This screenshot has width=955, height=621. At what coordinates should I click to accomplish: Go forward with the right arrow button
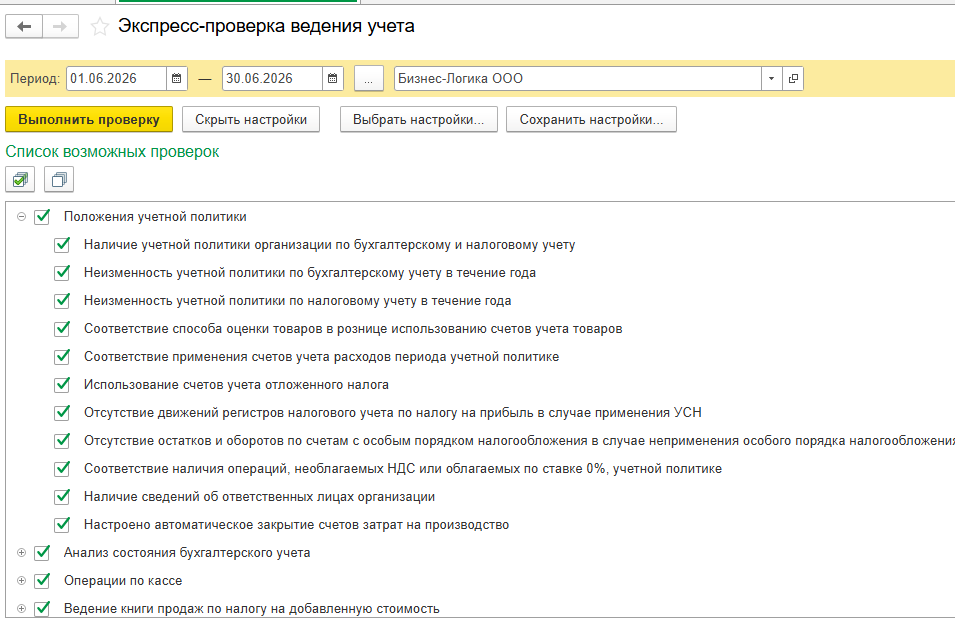point(60,27)
